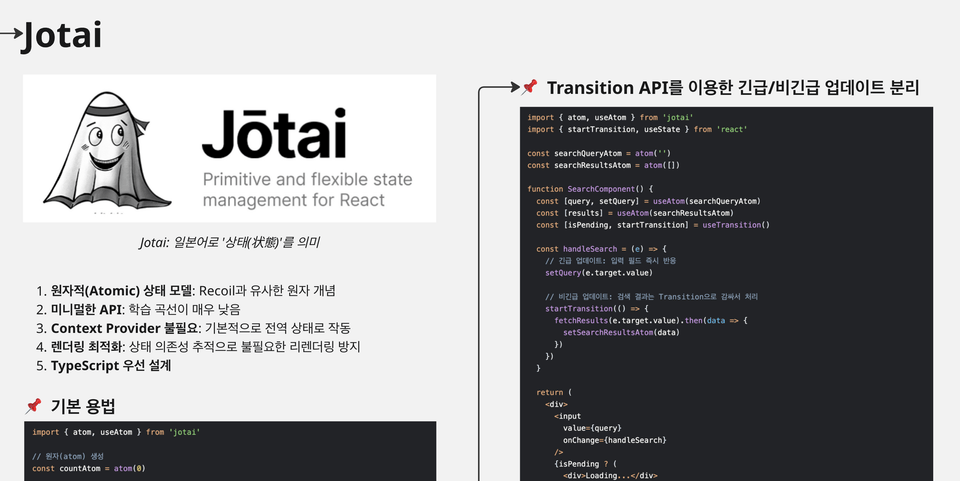The width and height of the screenshot is (960, 481).
Task: Click heading "Transition API를 이용한 긴급/비긴급 업데이트 분리"
Action: [x=733, y=88]
